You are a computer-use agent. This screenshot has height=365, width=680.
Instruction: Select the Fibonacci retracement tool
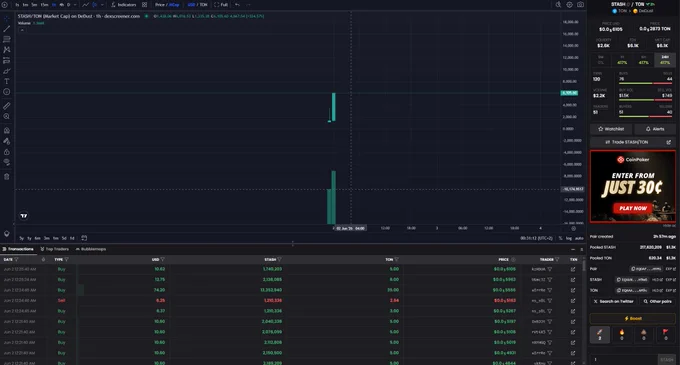tap(7, 39)
